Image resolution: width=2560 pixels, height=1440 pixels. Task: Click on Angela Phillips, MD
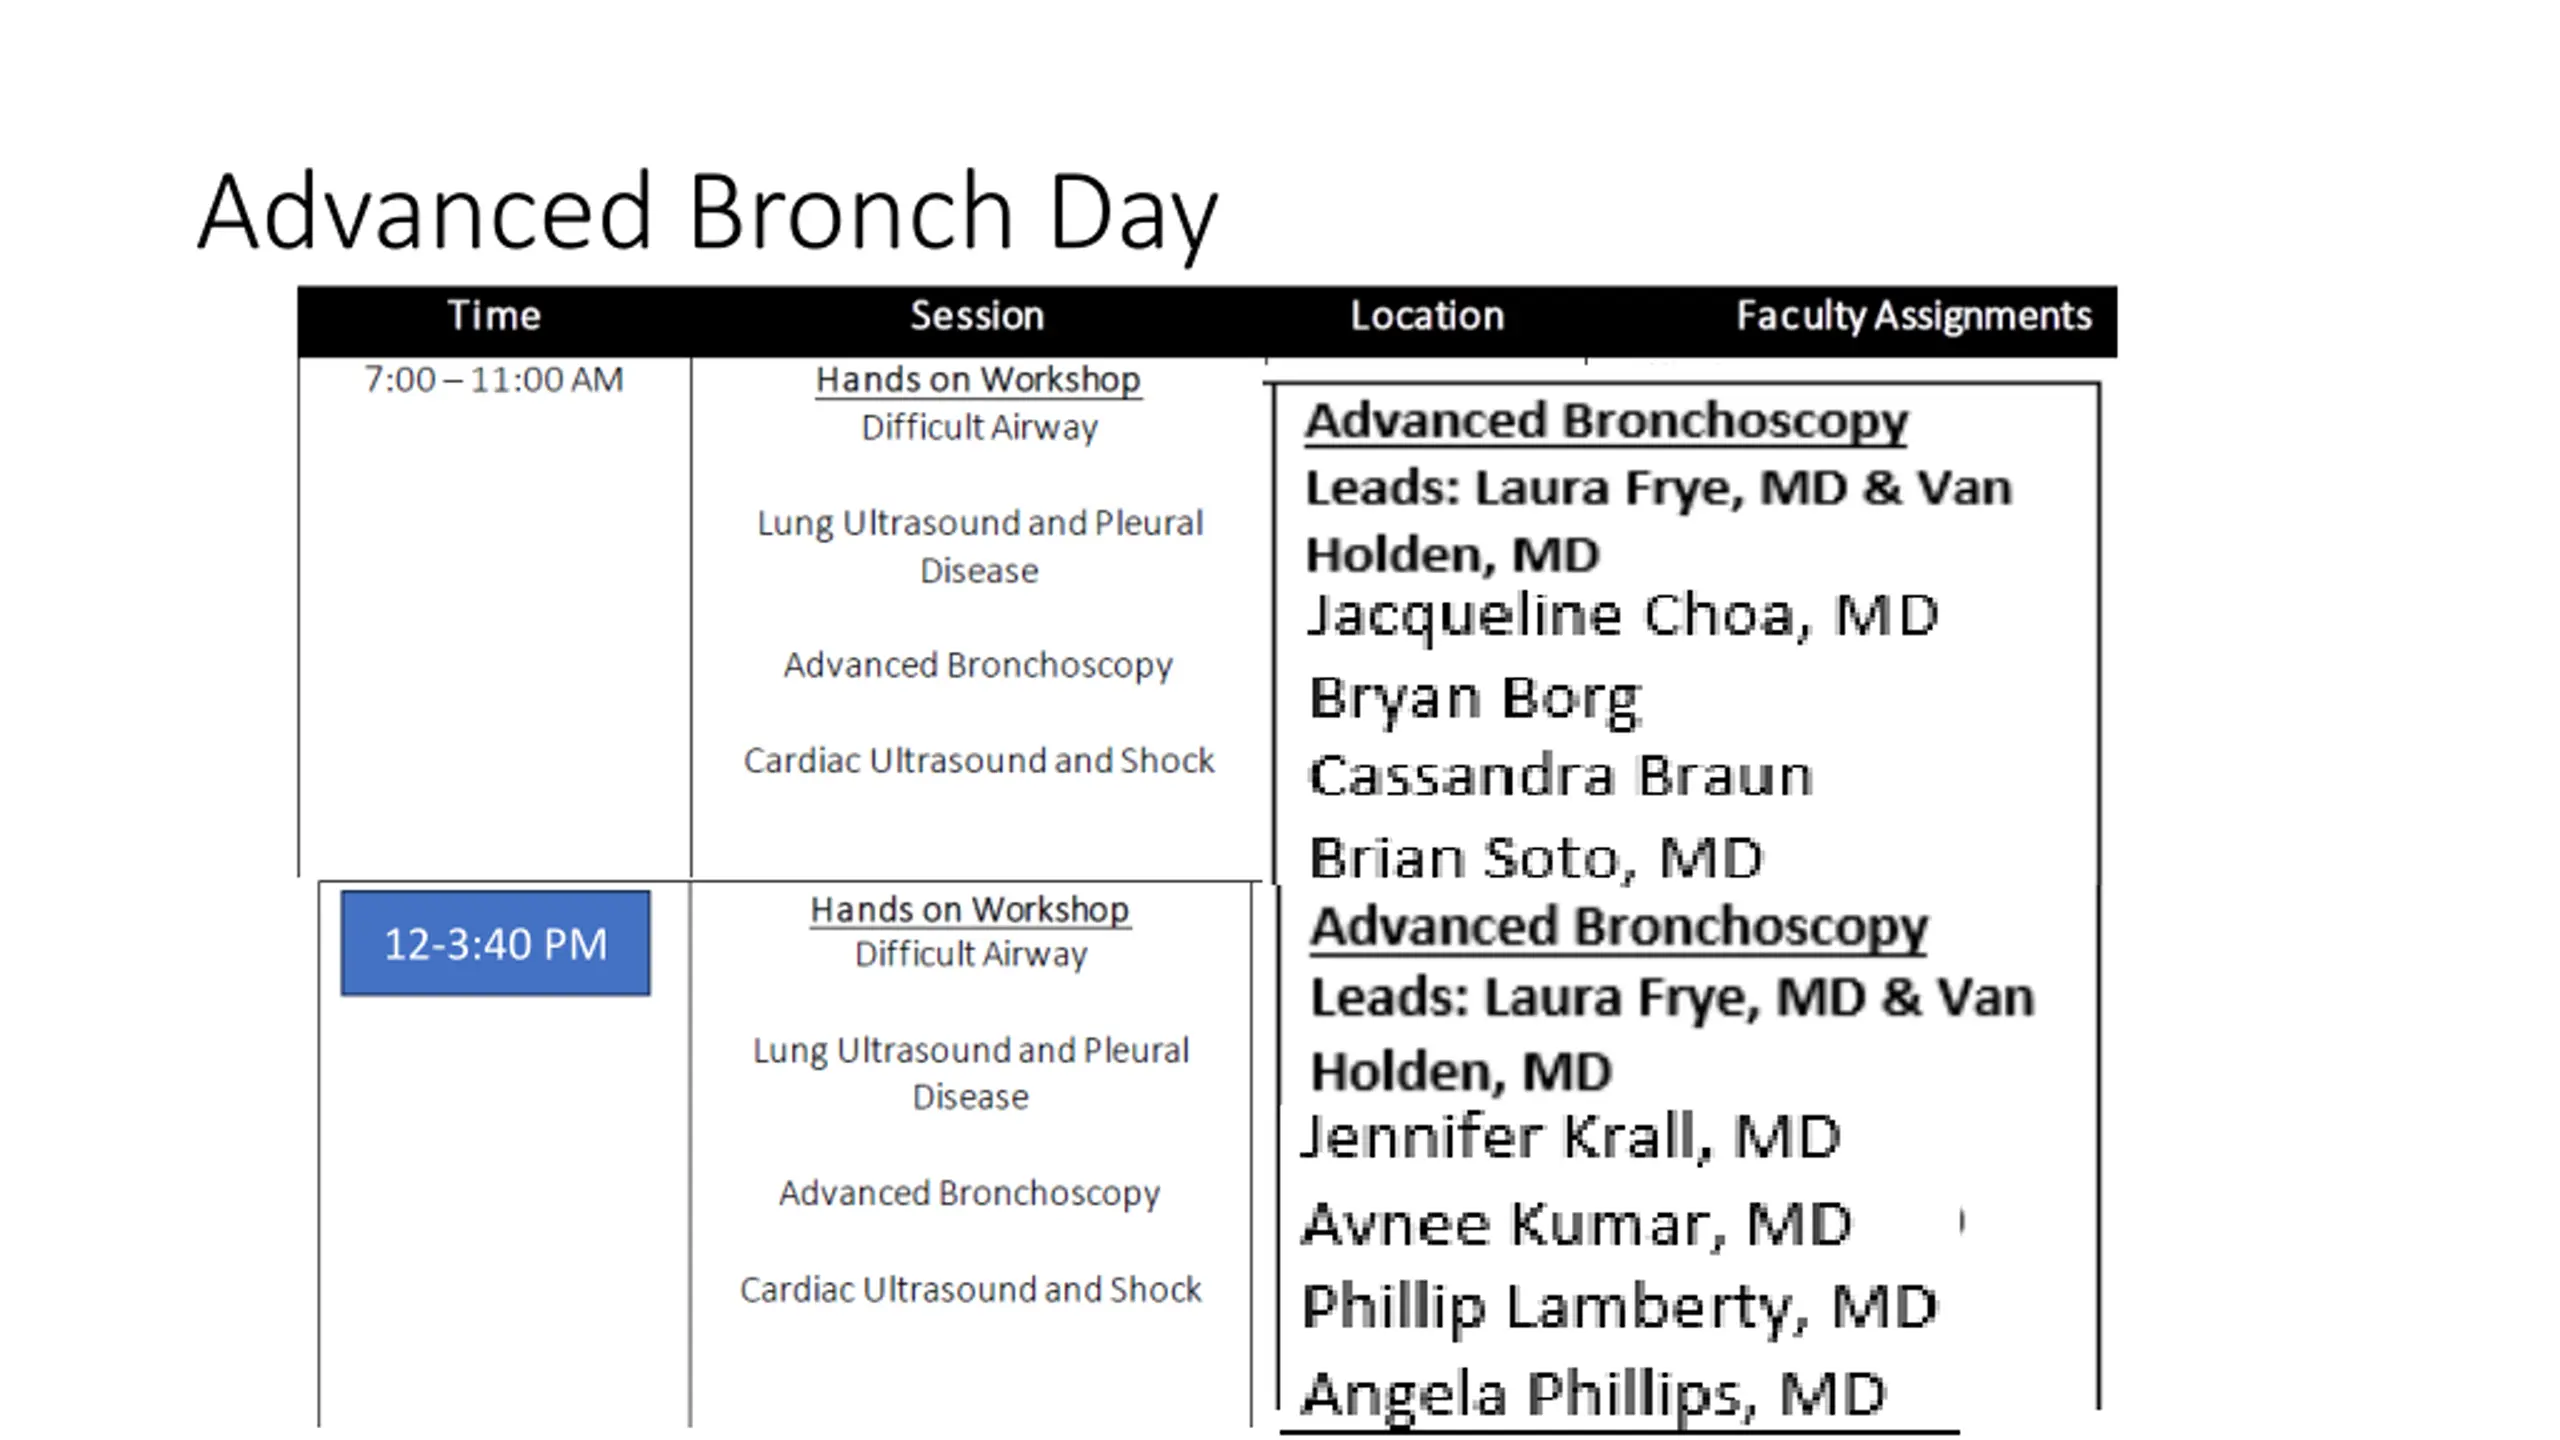click(x=1594, y=1394)
